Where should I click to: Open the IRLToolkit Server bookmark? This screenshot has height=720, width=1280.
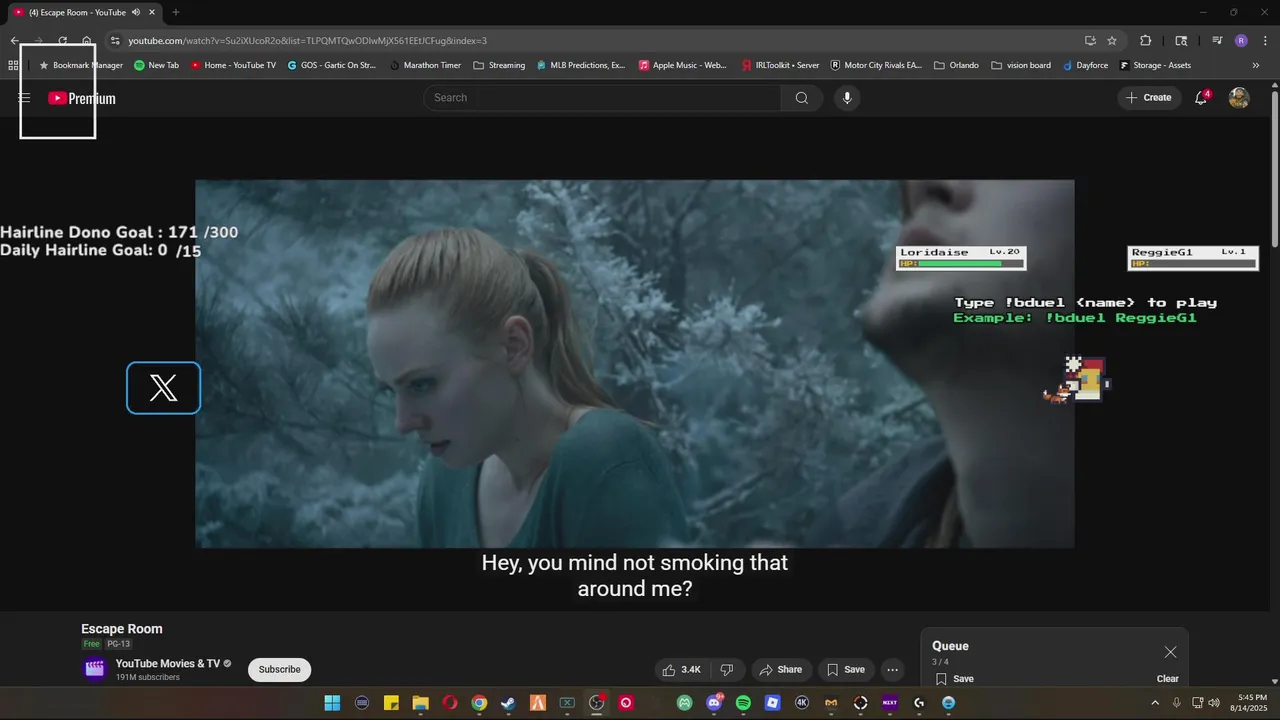click(780, 65)
